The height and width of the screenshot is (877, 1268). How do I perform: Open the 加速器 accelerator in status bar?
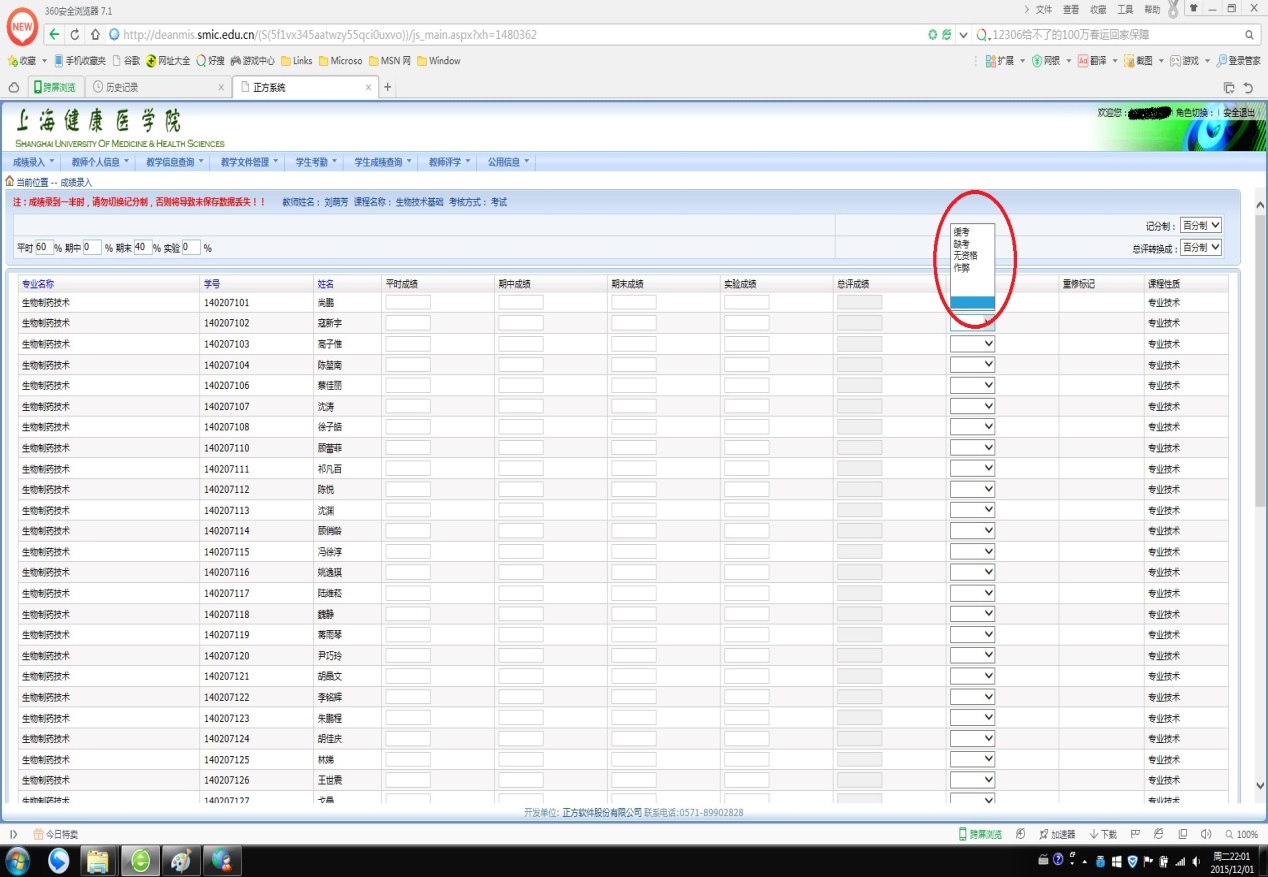[x=1057, y=834]
